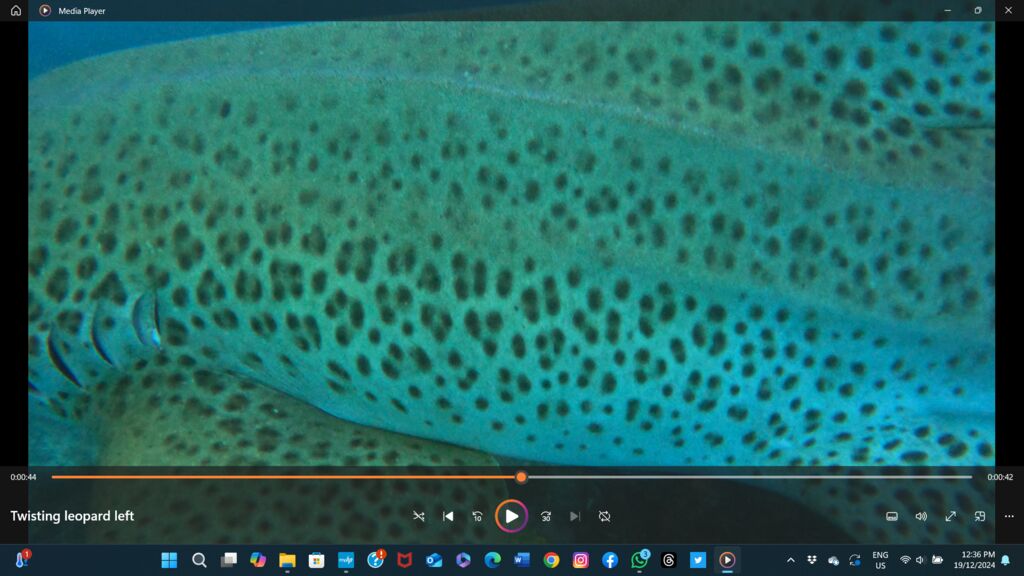Open Windows Start menu
The width and height of the screenshot is (1024, 576).
click(x=169, y=560)
